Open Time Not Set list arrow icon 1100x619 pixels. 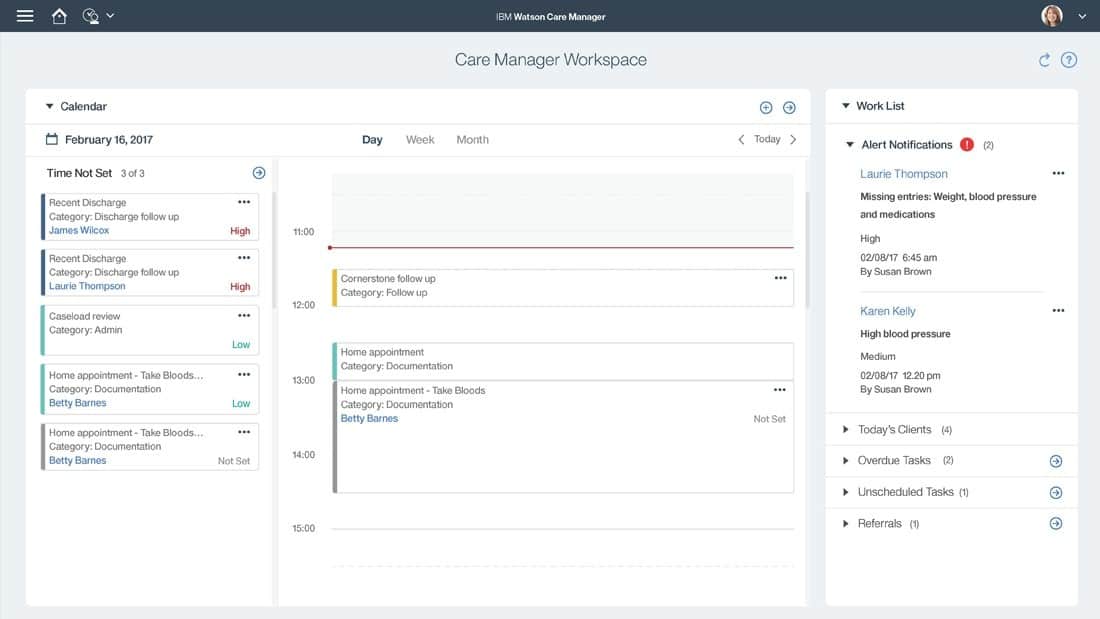pyautogui.click(x=259, y=173)
